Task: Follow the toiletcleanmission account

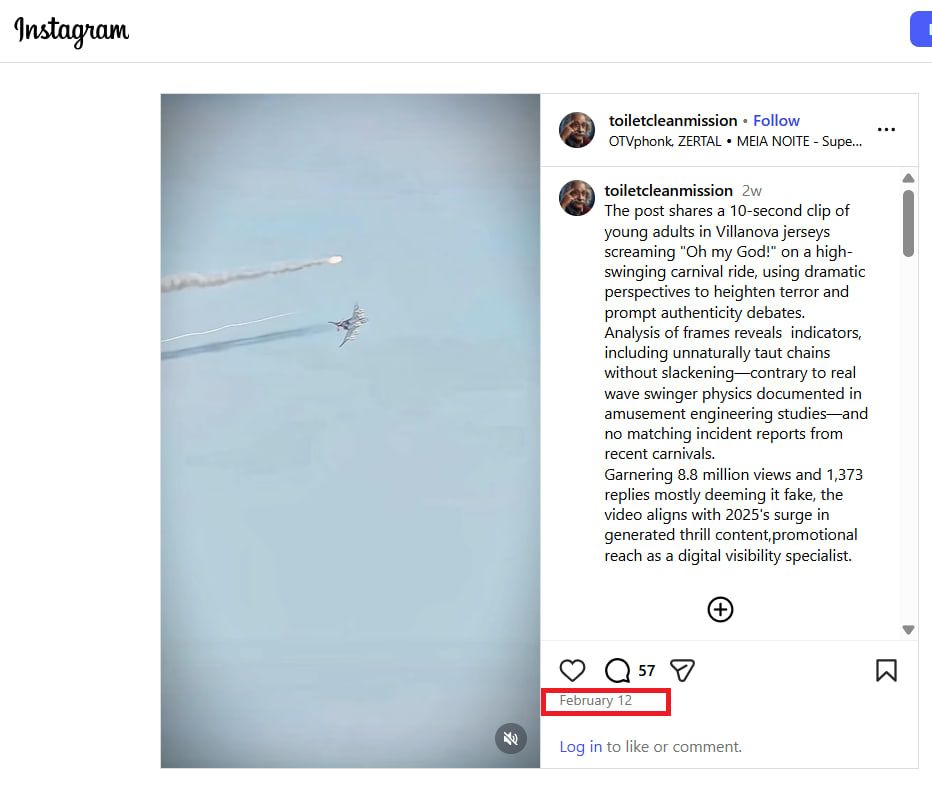Action: (776, 120)
